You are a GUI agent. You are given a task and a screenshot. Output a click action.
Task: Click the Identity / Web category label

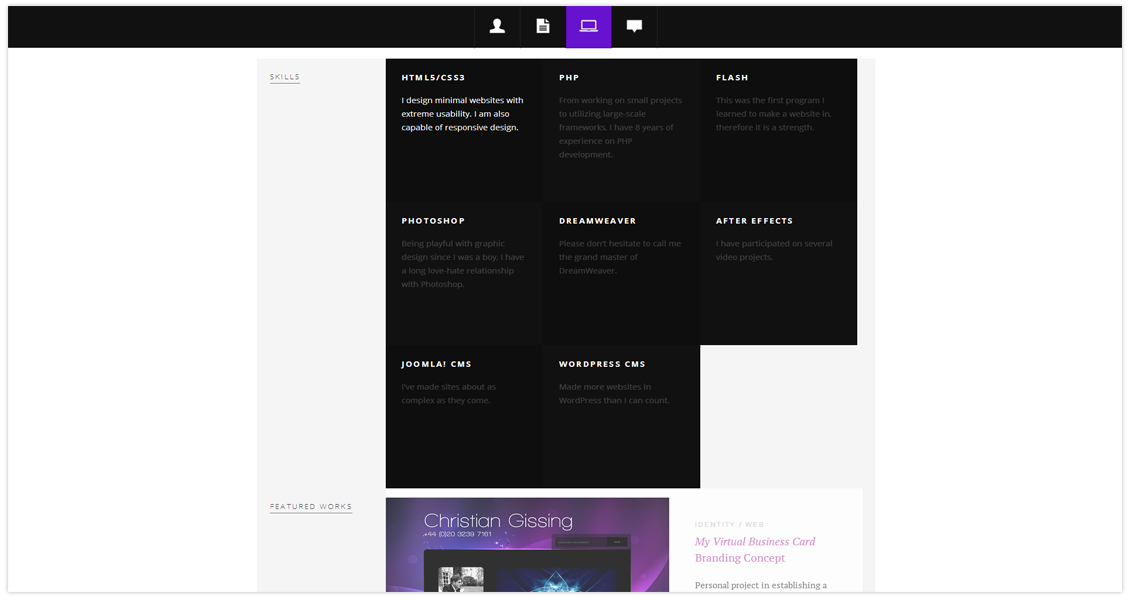tap(729, 524)
